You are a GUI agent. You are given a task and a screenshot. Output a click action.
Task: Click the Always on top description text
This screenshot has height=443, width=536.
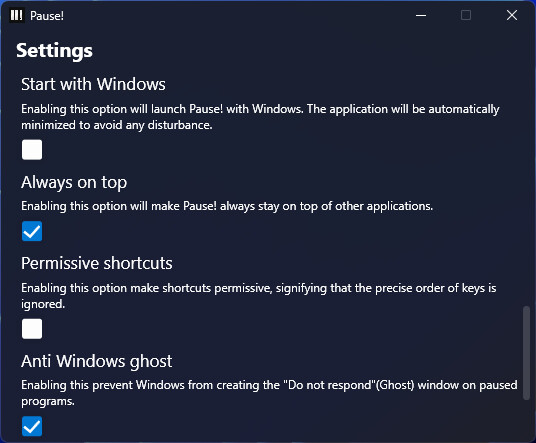227,206
